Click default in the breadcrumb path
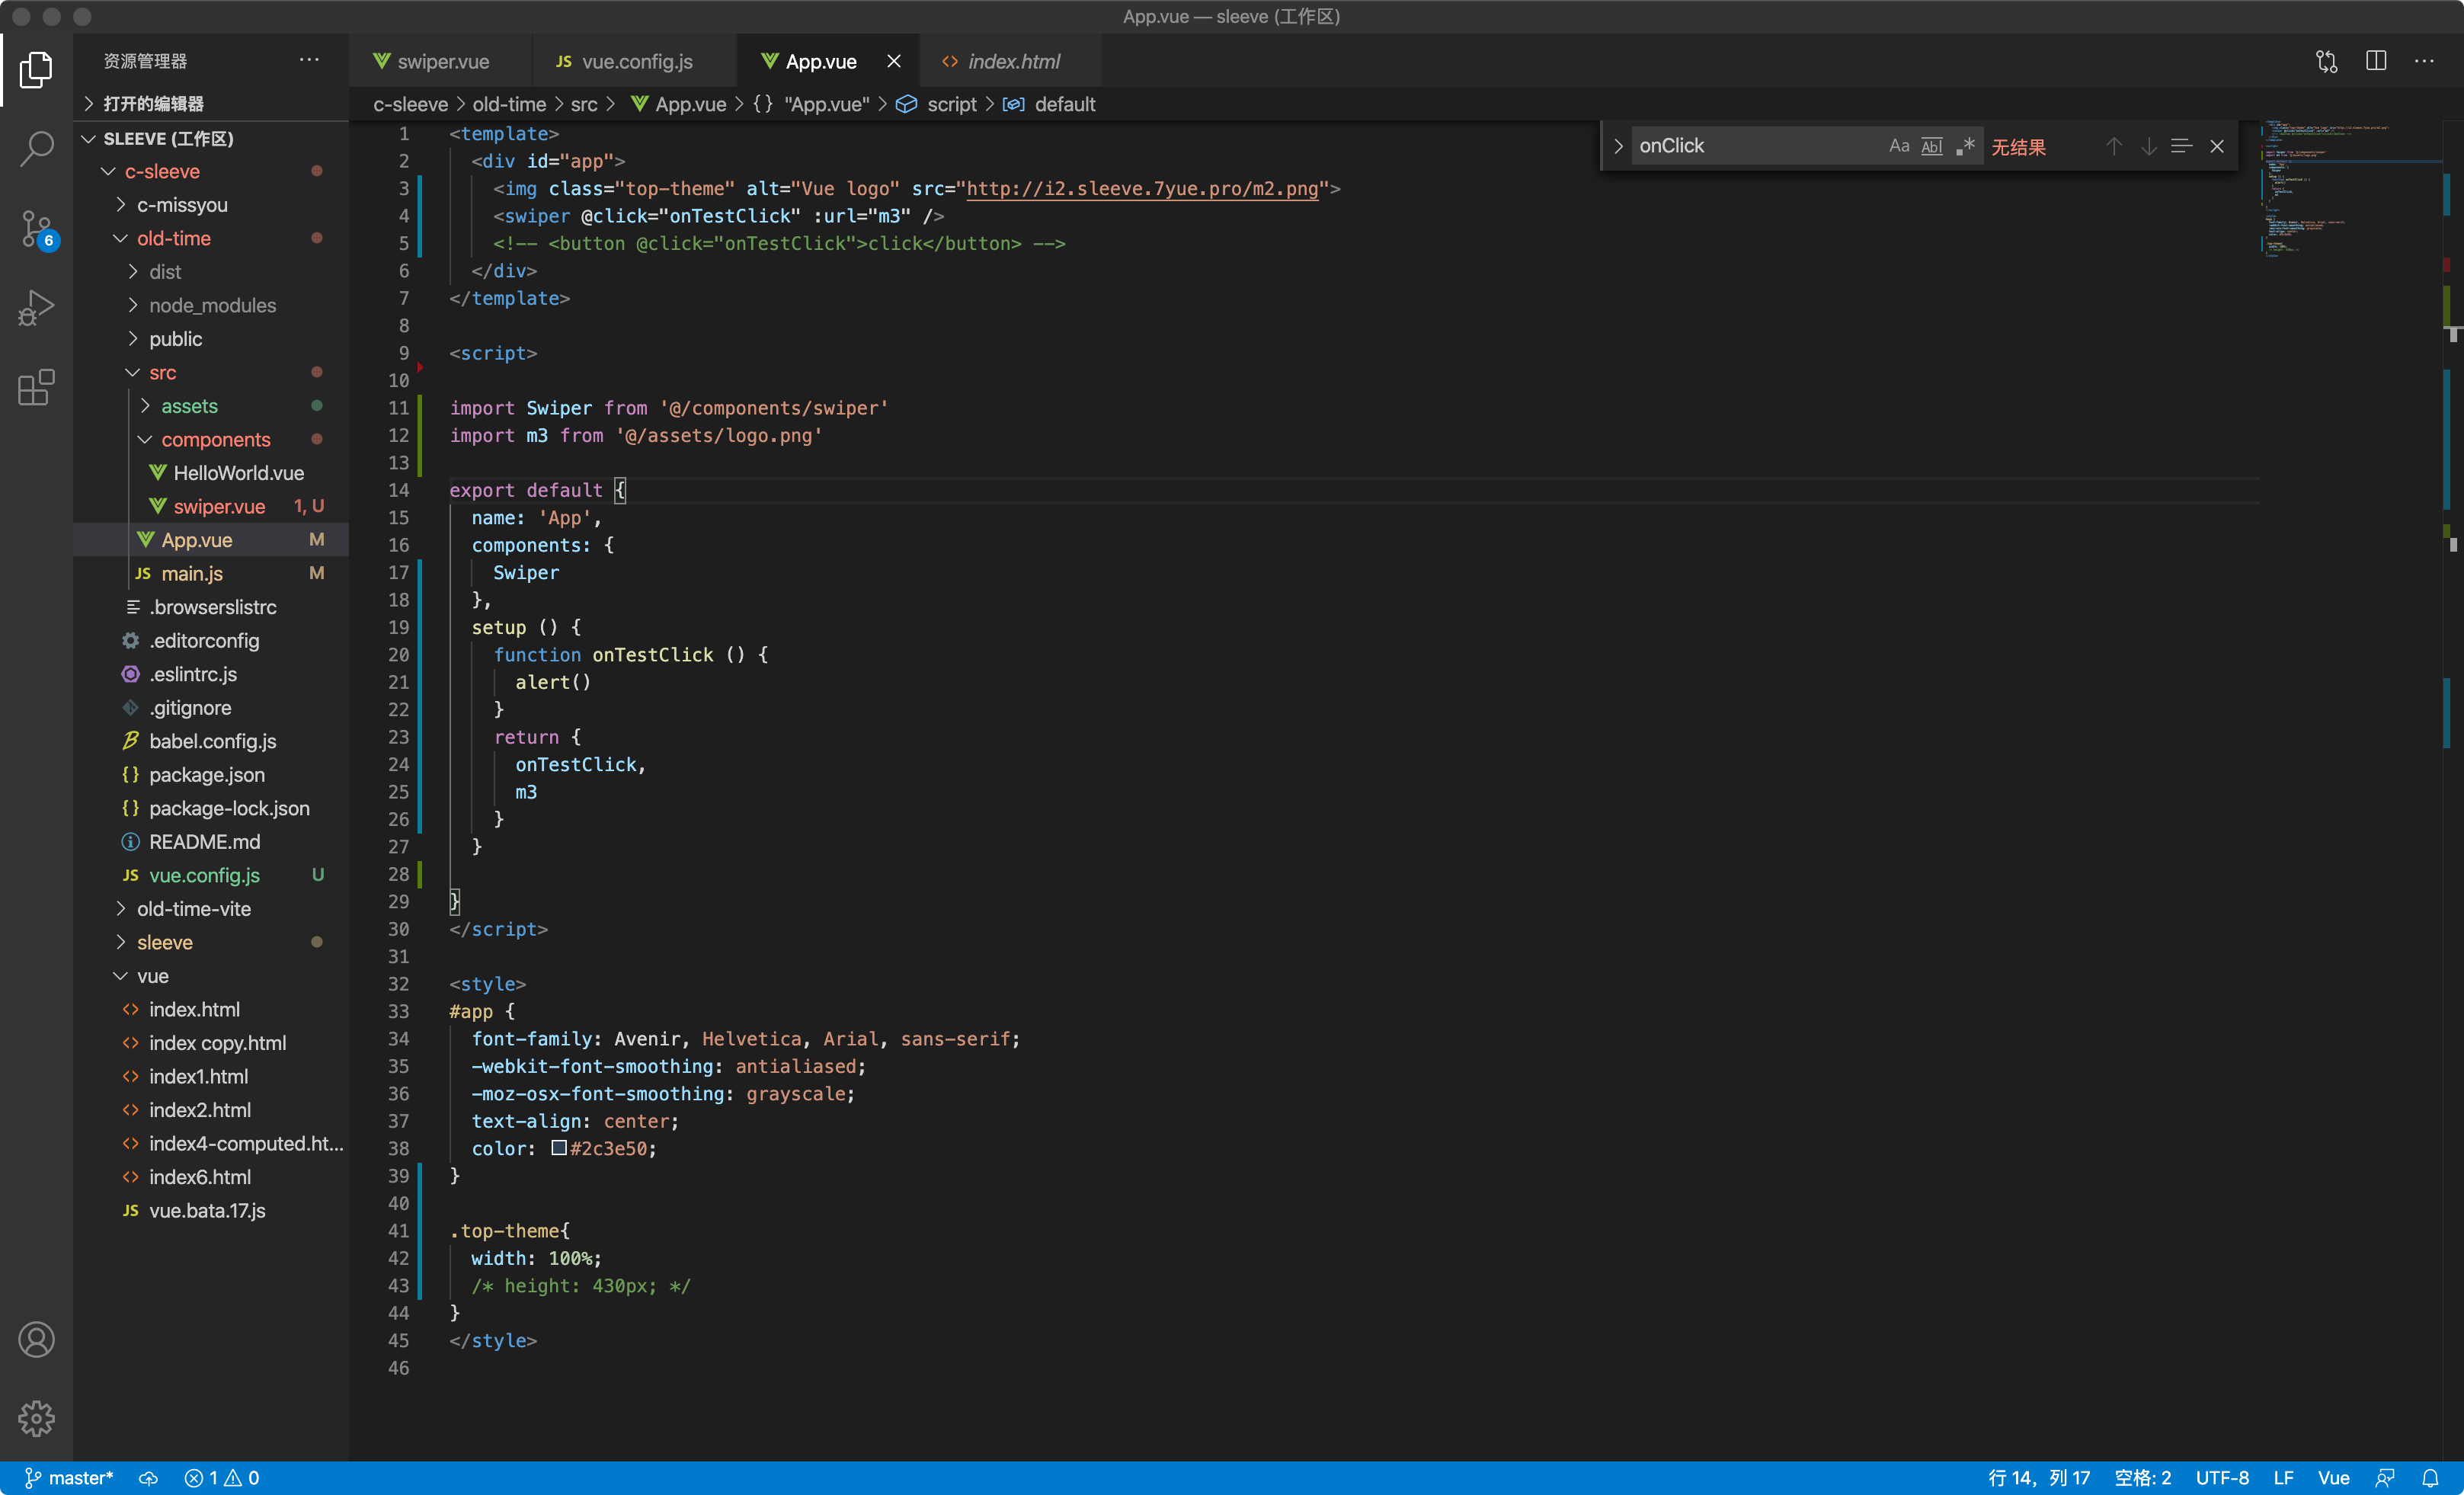 (x=1064, y=104)
